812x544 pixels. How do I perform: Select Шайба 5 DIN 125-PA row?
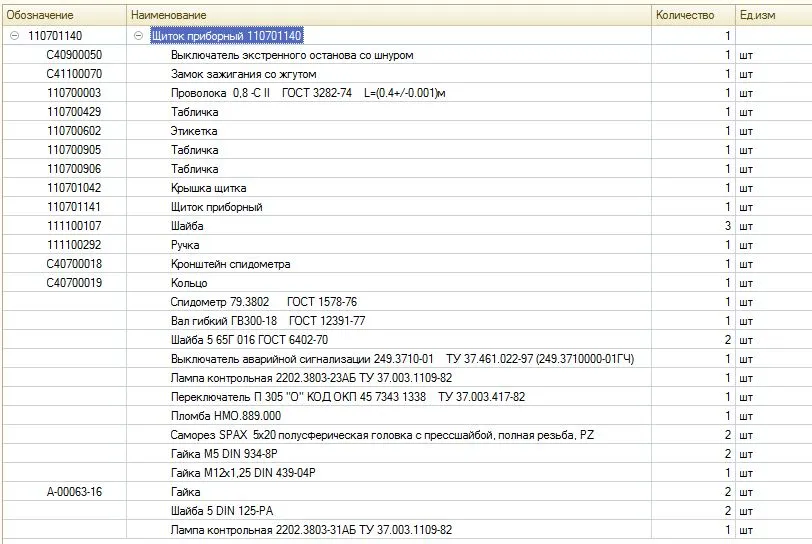222,511
